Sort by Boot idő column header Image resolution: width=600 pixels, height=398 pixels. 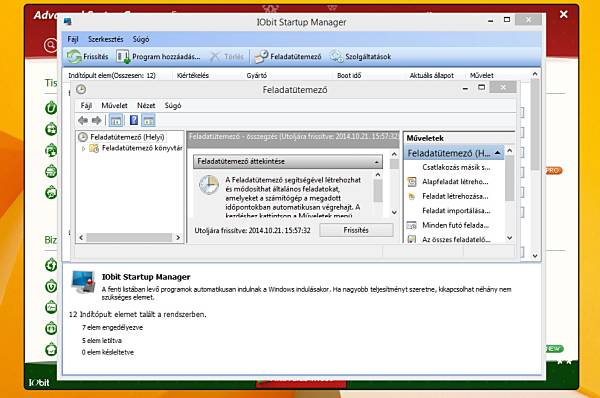tap(349, 75)
